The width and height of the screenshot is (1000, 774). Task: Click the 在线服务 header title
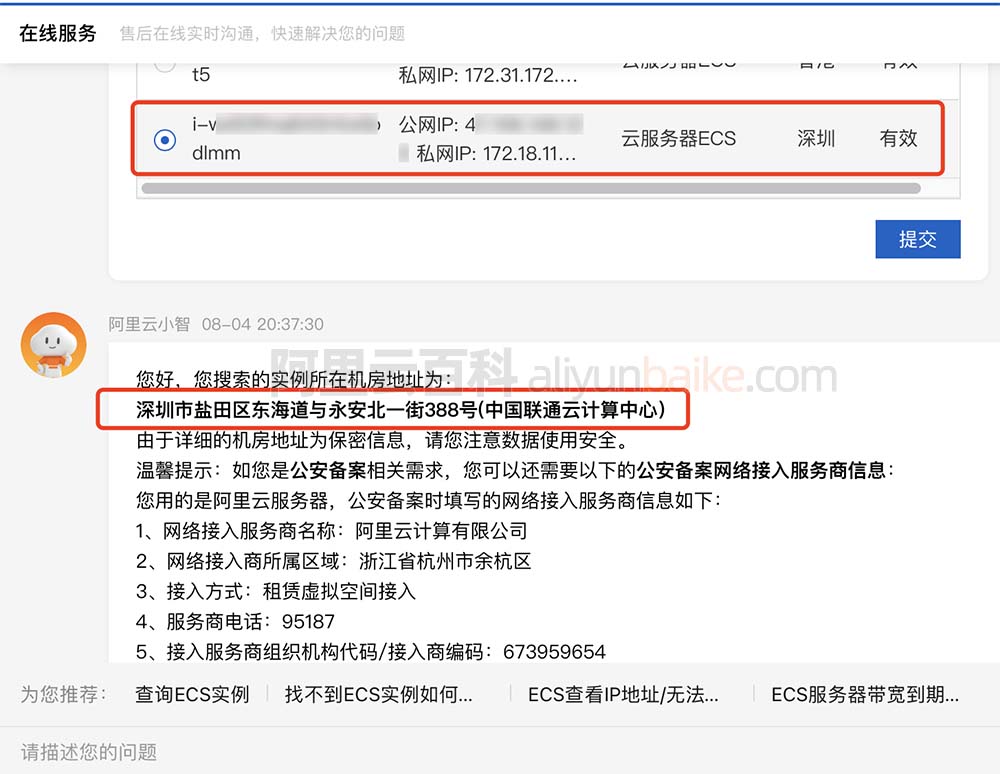point(57,33)
